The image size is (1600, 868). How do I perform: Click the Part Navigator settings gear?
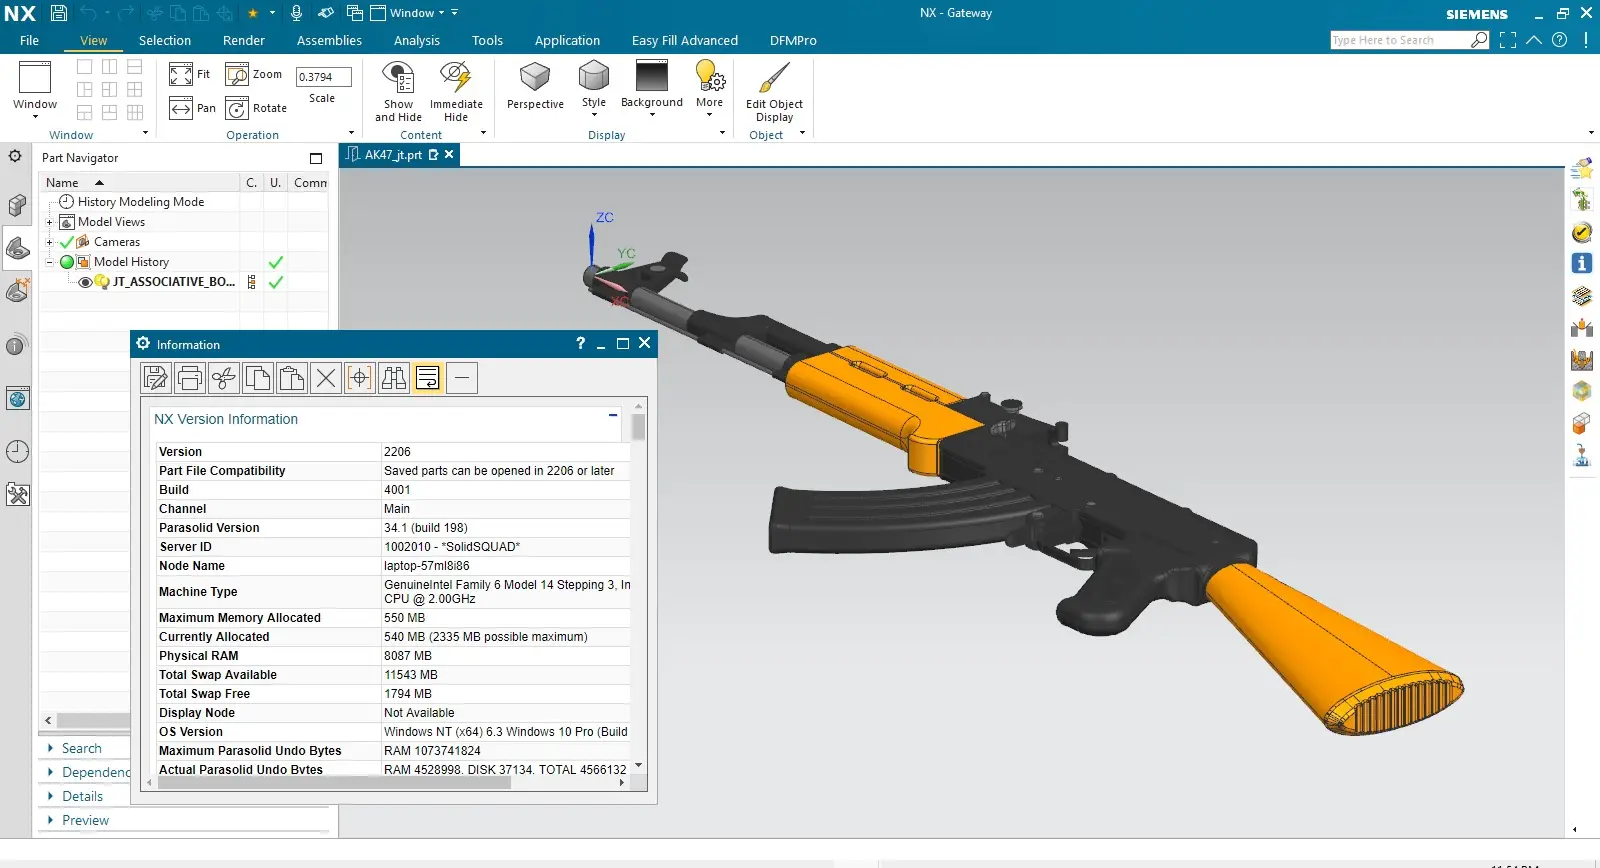point(15,157)
